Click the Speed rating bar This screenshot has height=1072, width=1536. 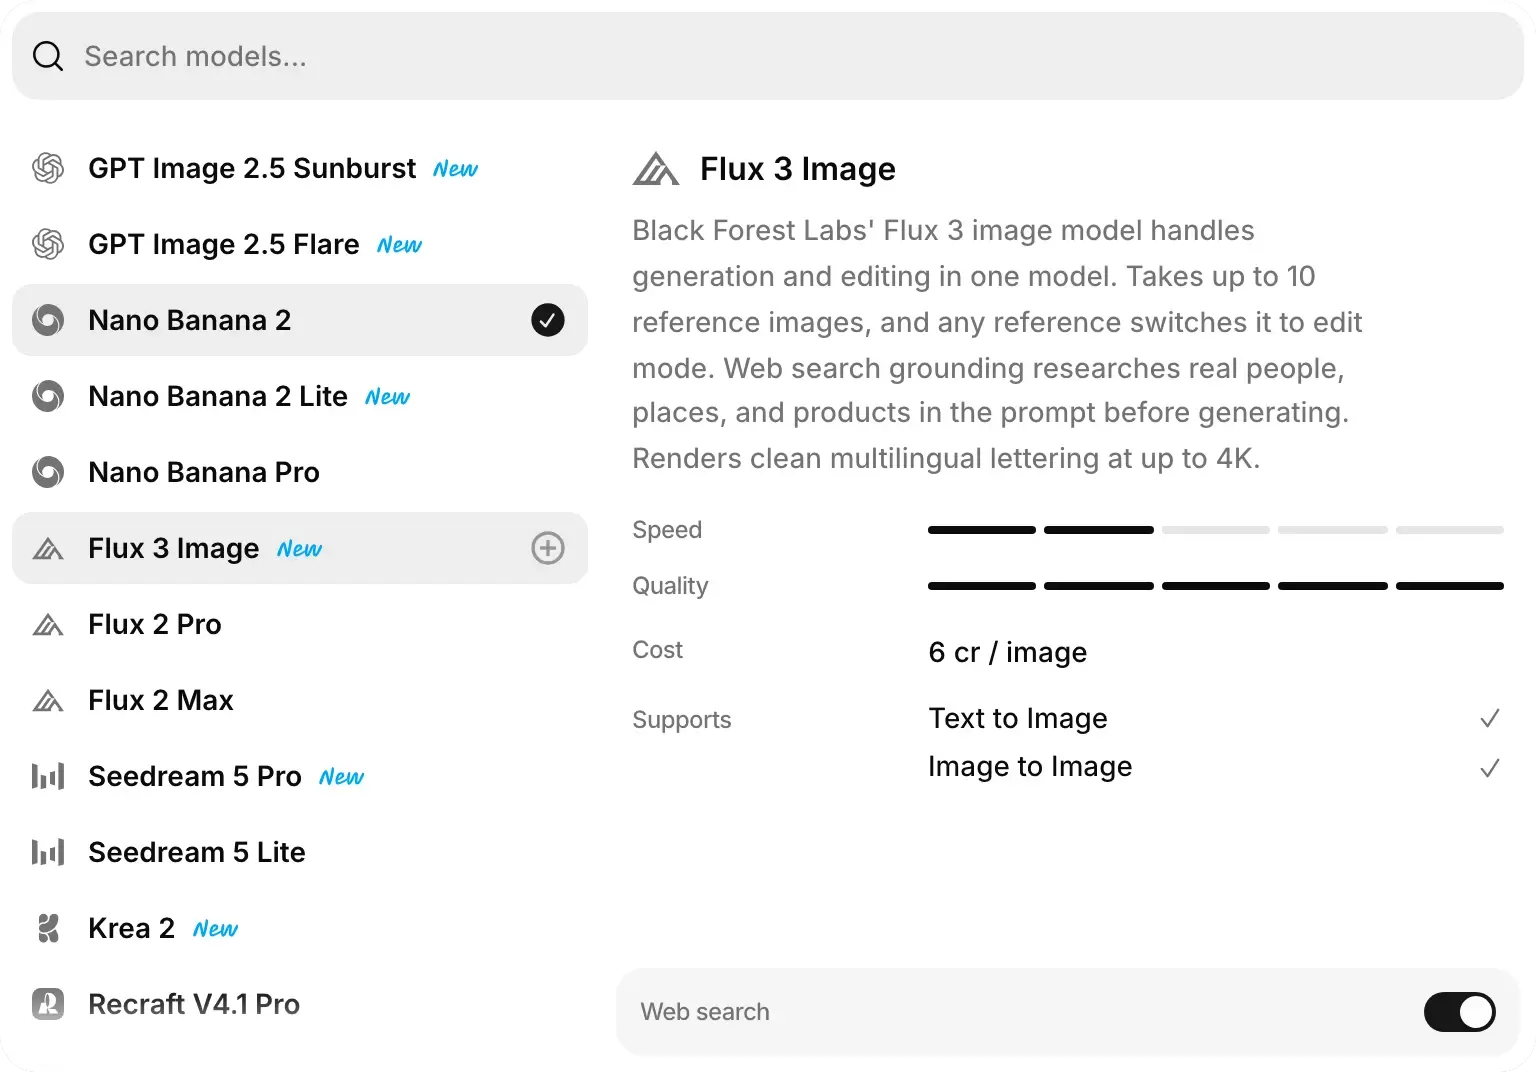pyautogui.click(x=1216, y=530)
